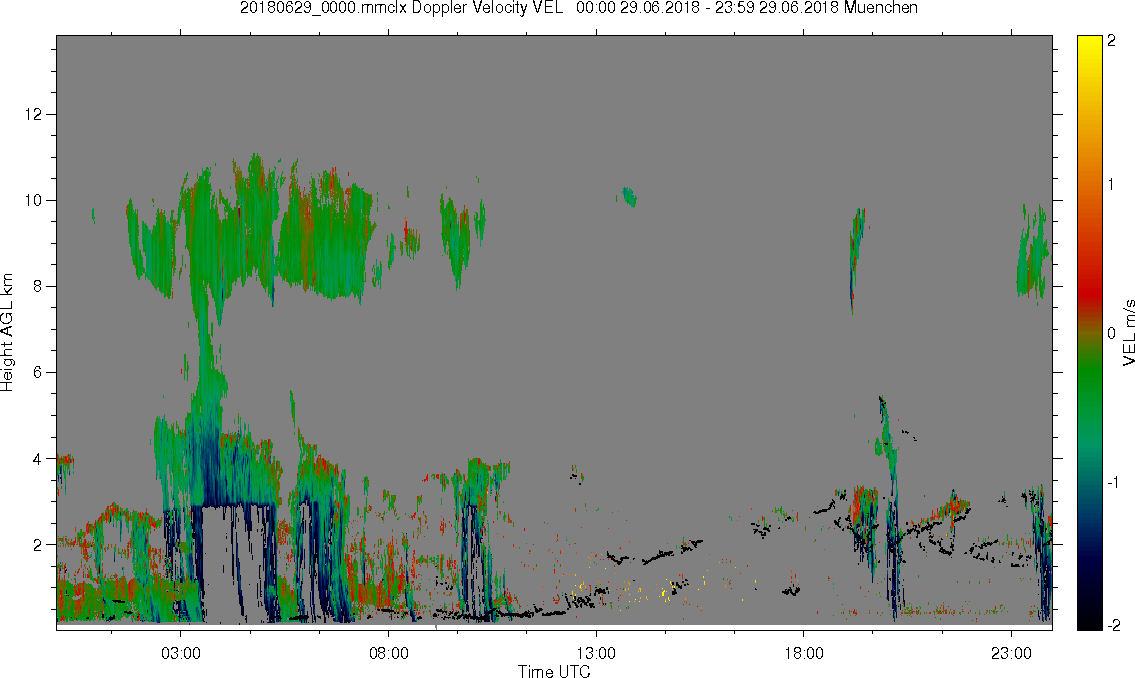Click the 18:00 time tick label

[x=803, y=653]
